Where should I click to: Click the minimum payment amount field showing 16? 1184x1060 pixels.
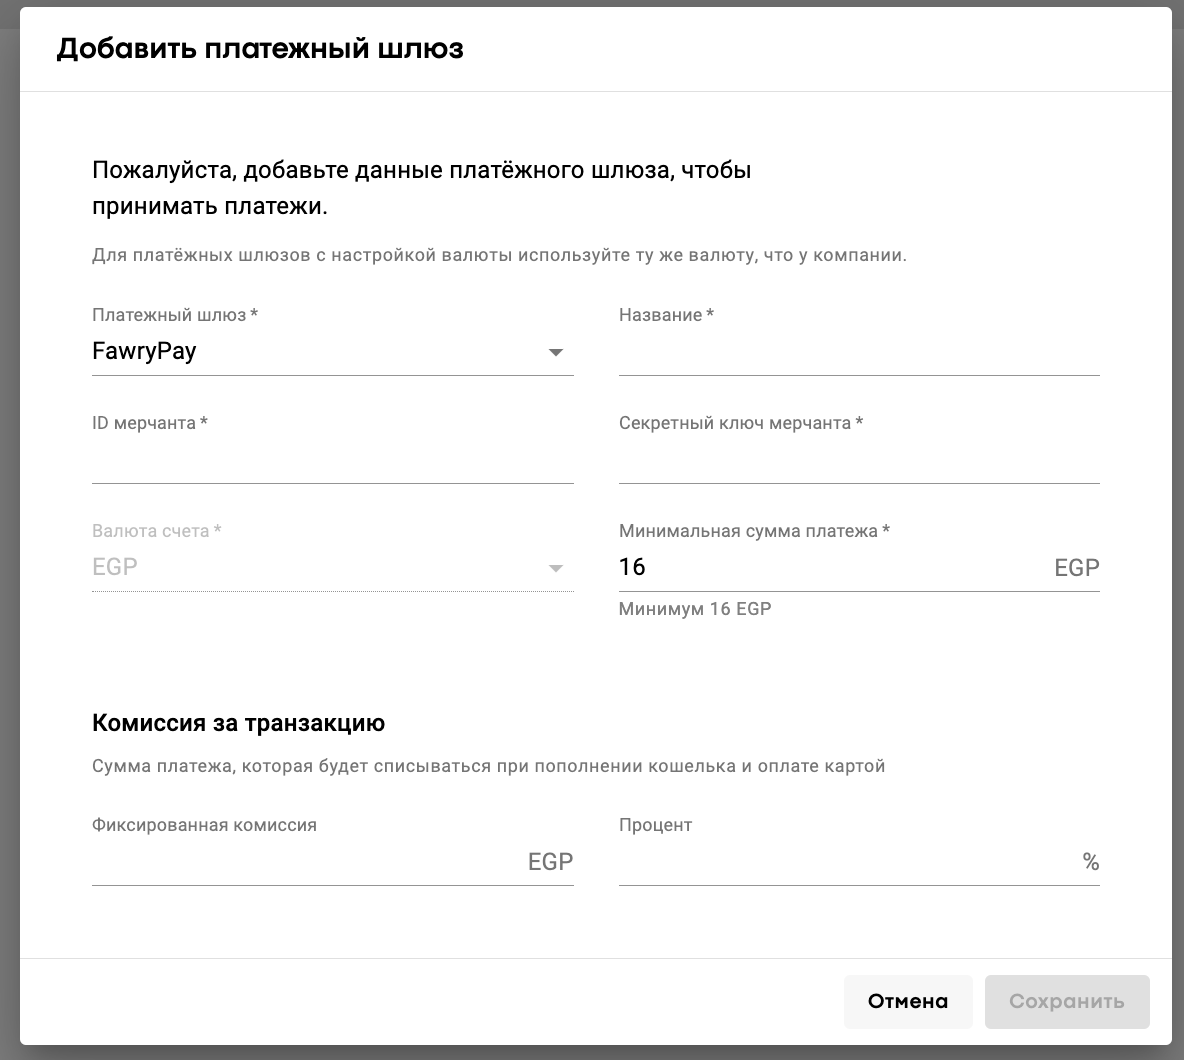[x=830, y=568]
